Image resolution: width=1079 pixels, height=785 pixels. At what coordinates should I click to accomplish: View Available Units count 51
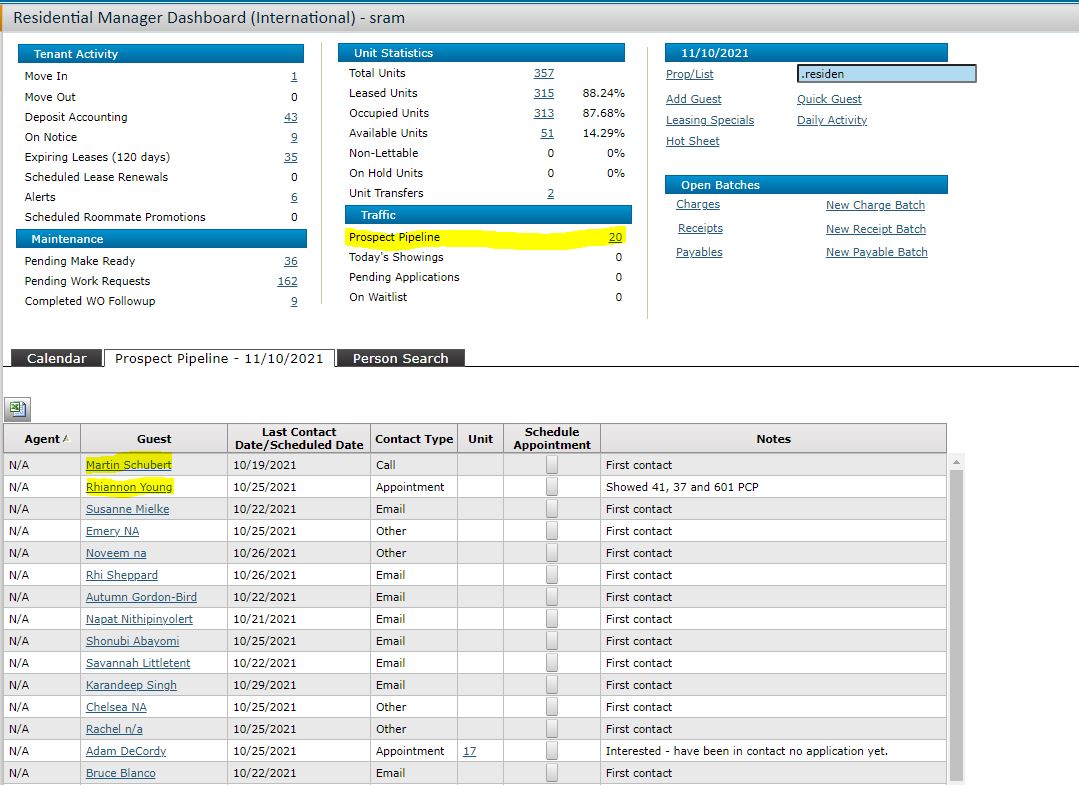pyautogui.click(x=547, y=133)
